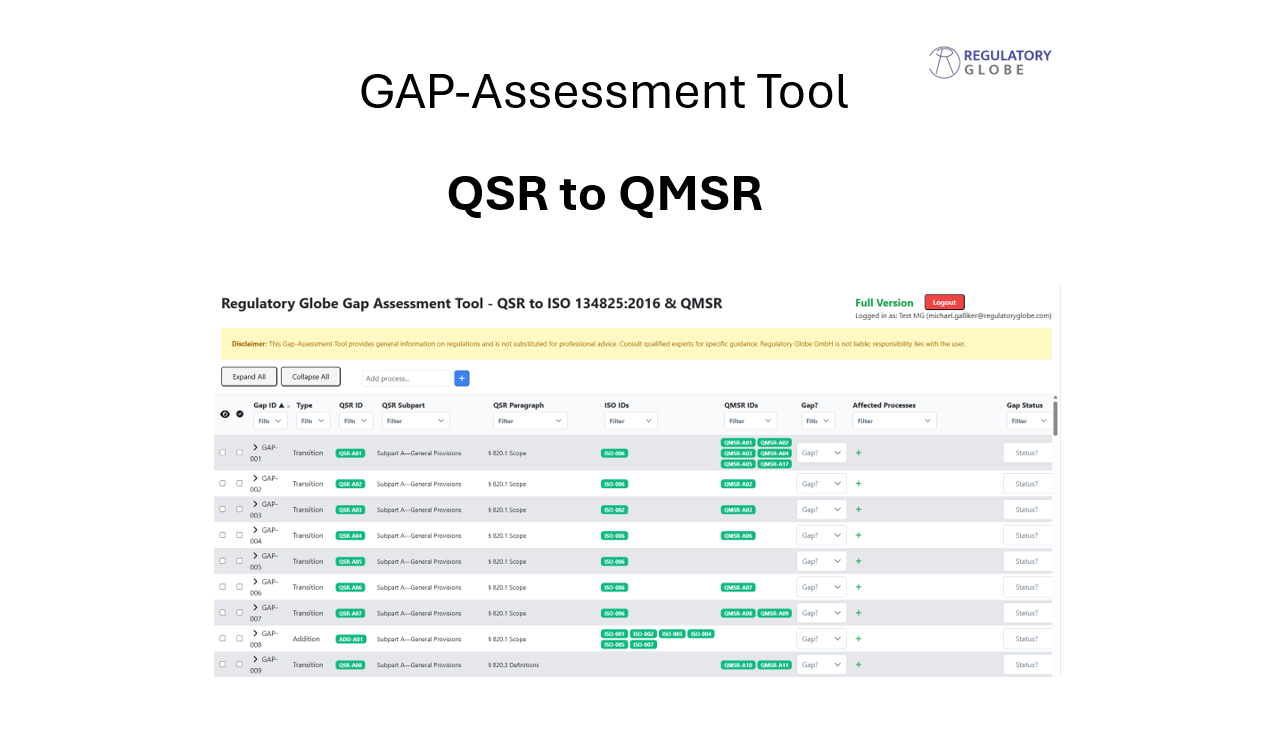Click the ISO-002 tag in GAP-003 row

coord(615,510)
